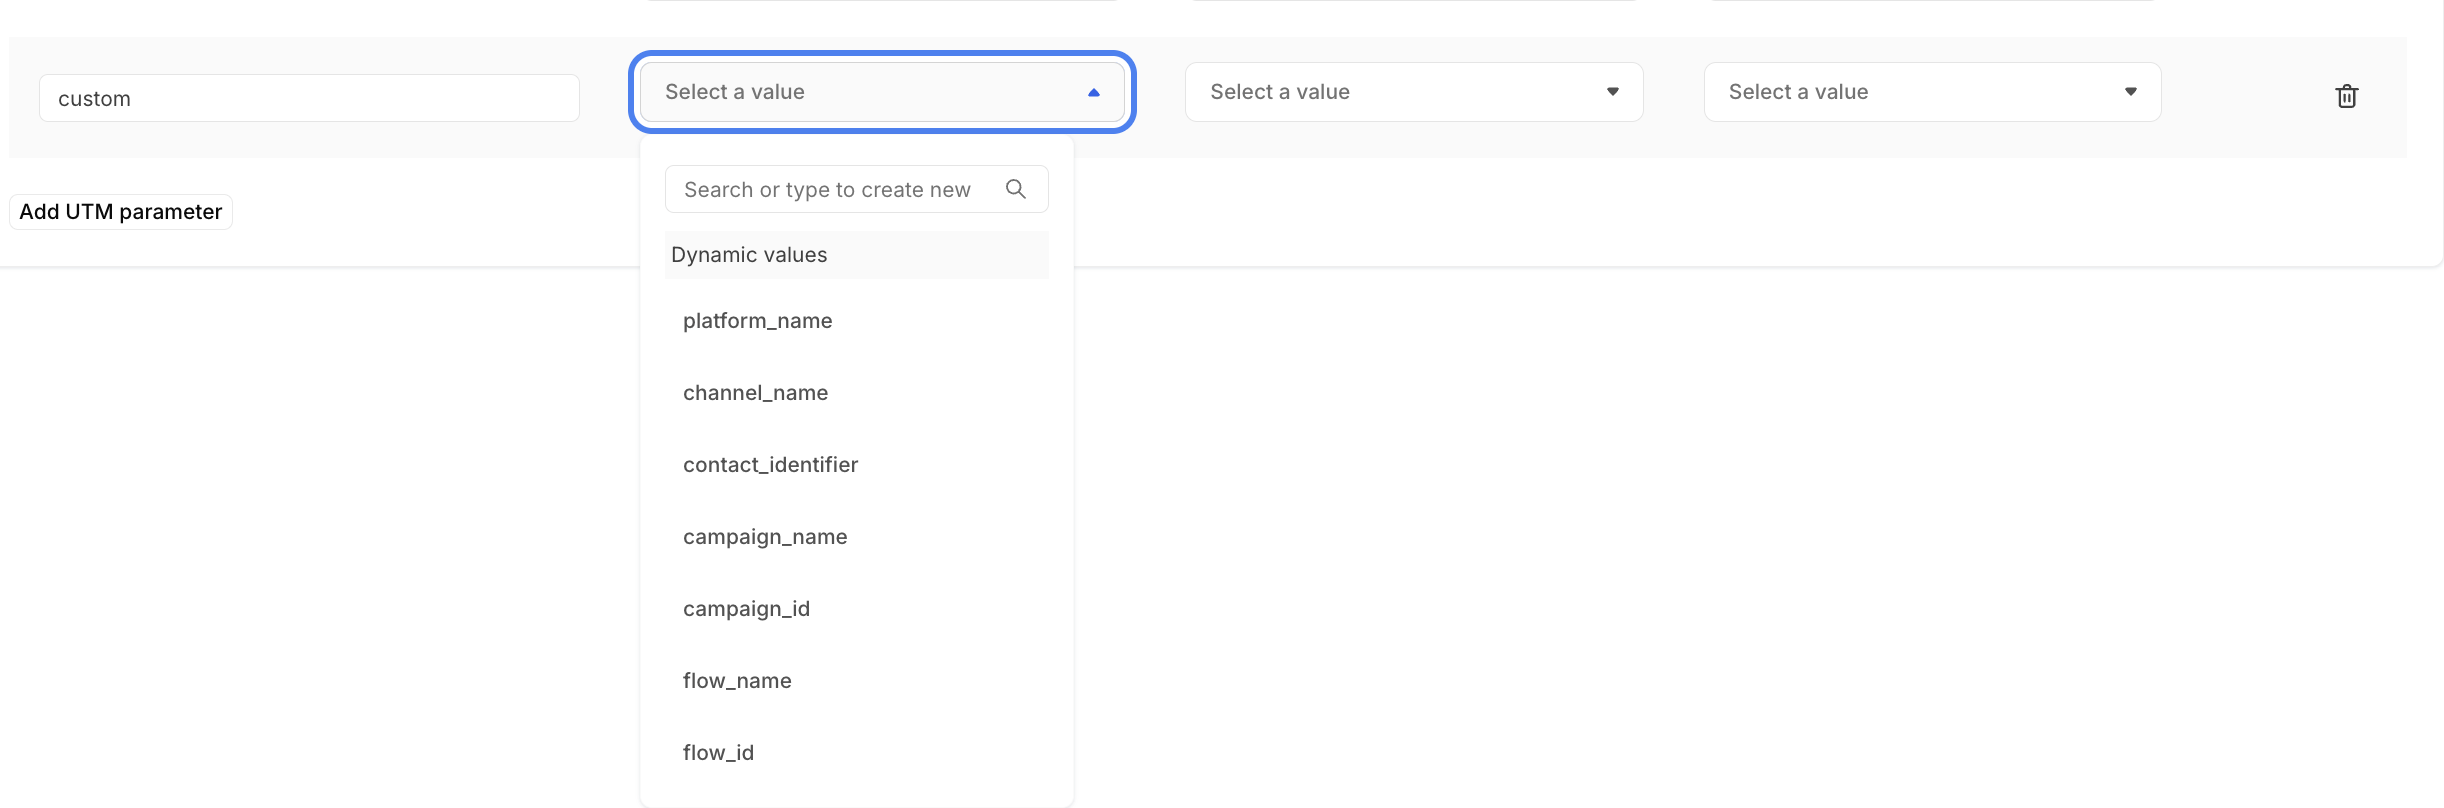Click the caret arrow of the rightmost dropdown
The height and width of the screenshot is (808, 2444).
click(2130, 92)
